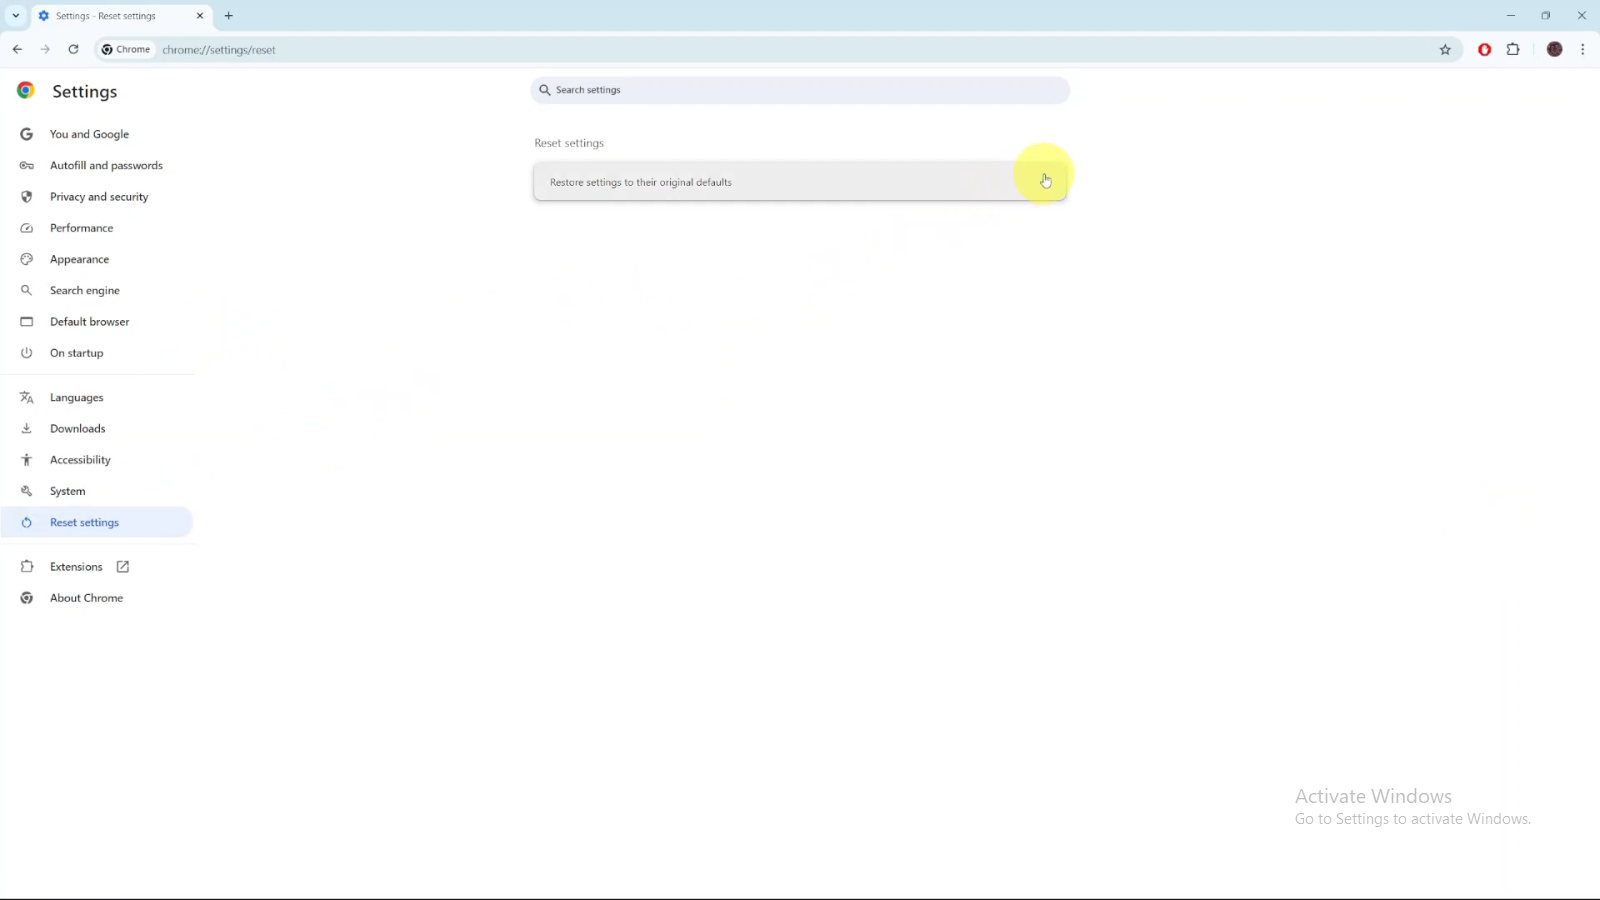Click the back navigation arrow
The height and width of the screenshot is (900, 1600).
17,49
